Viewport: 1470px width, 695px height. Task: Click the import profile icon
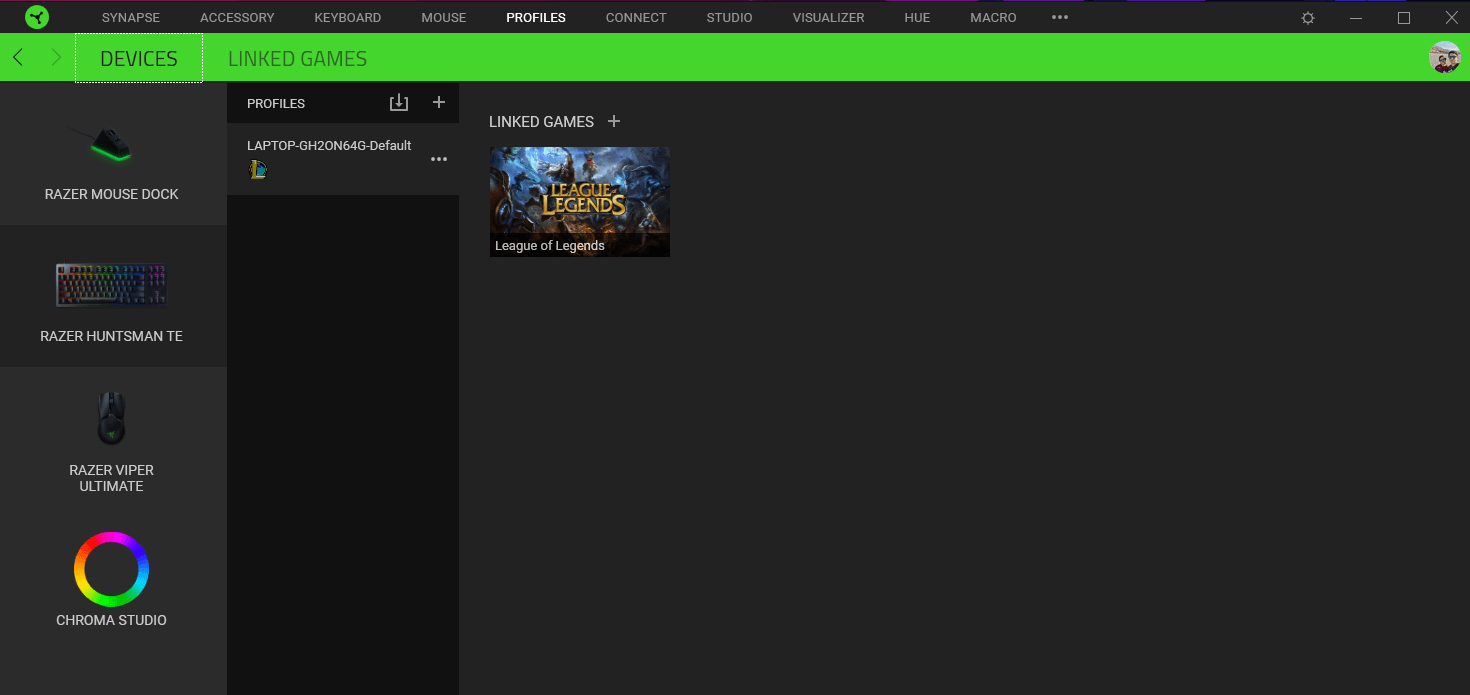(x=399, y=103)
